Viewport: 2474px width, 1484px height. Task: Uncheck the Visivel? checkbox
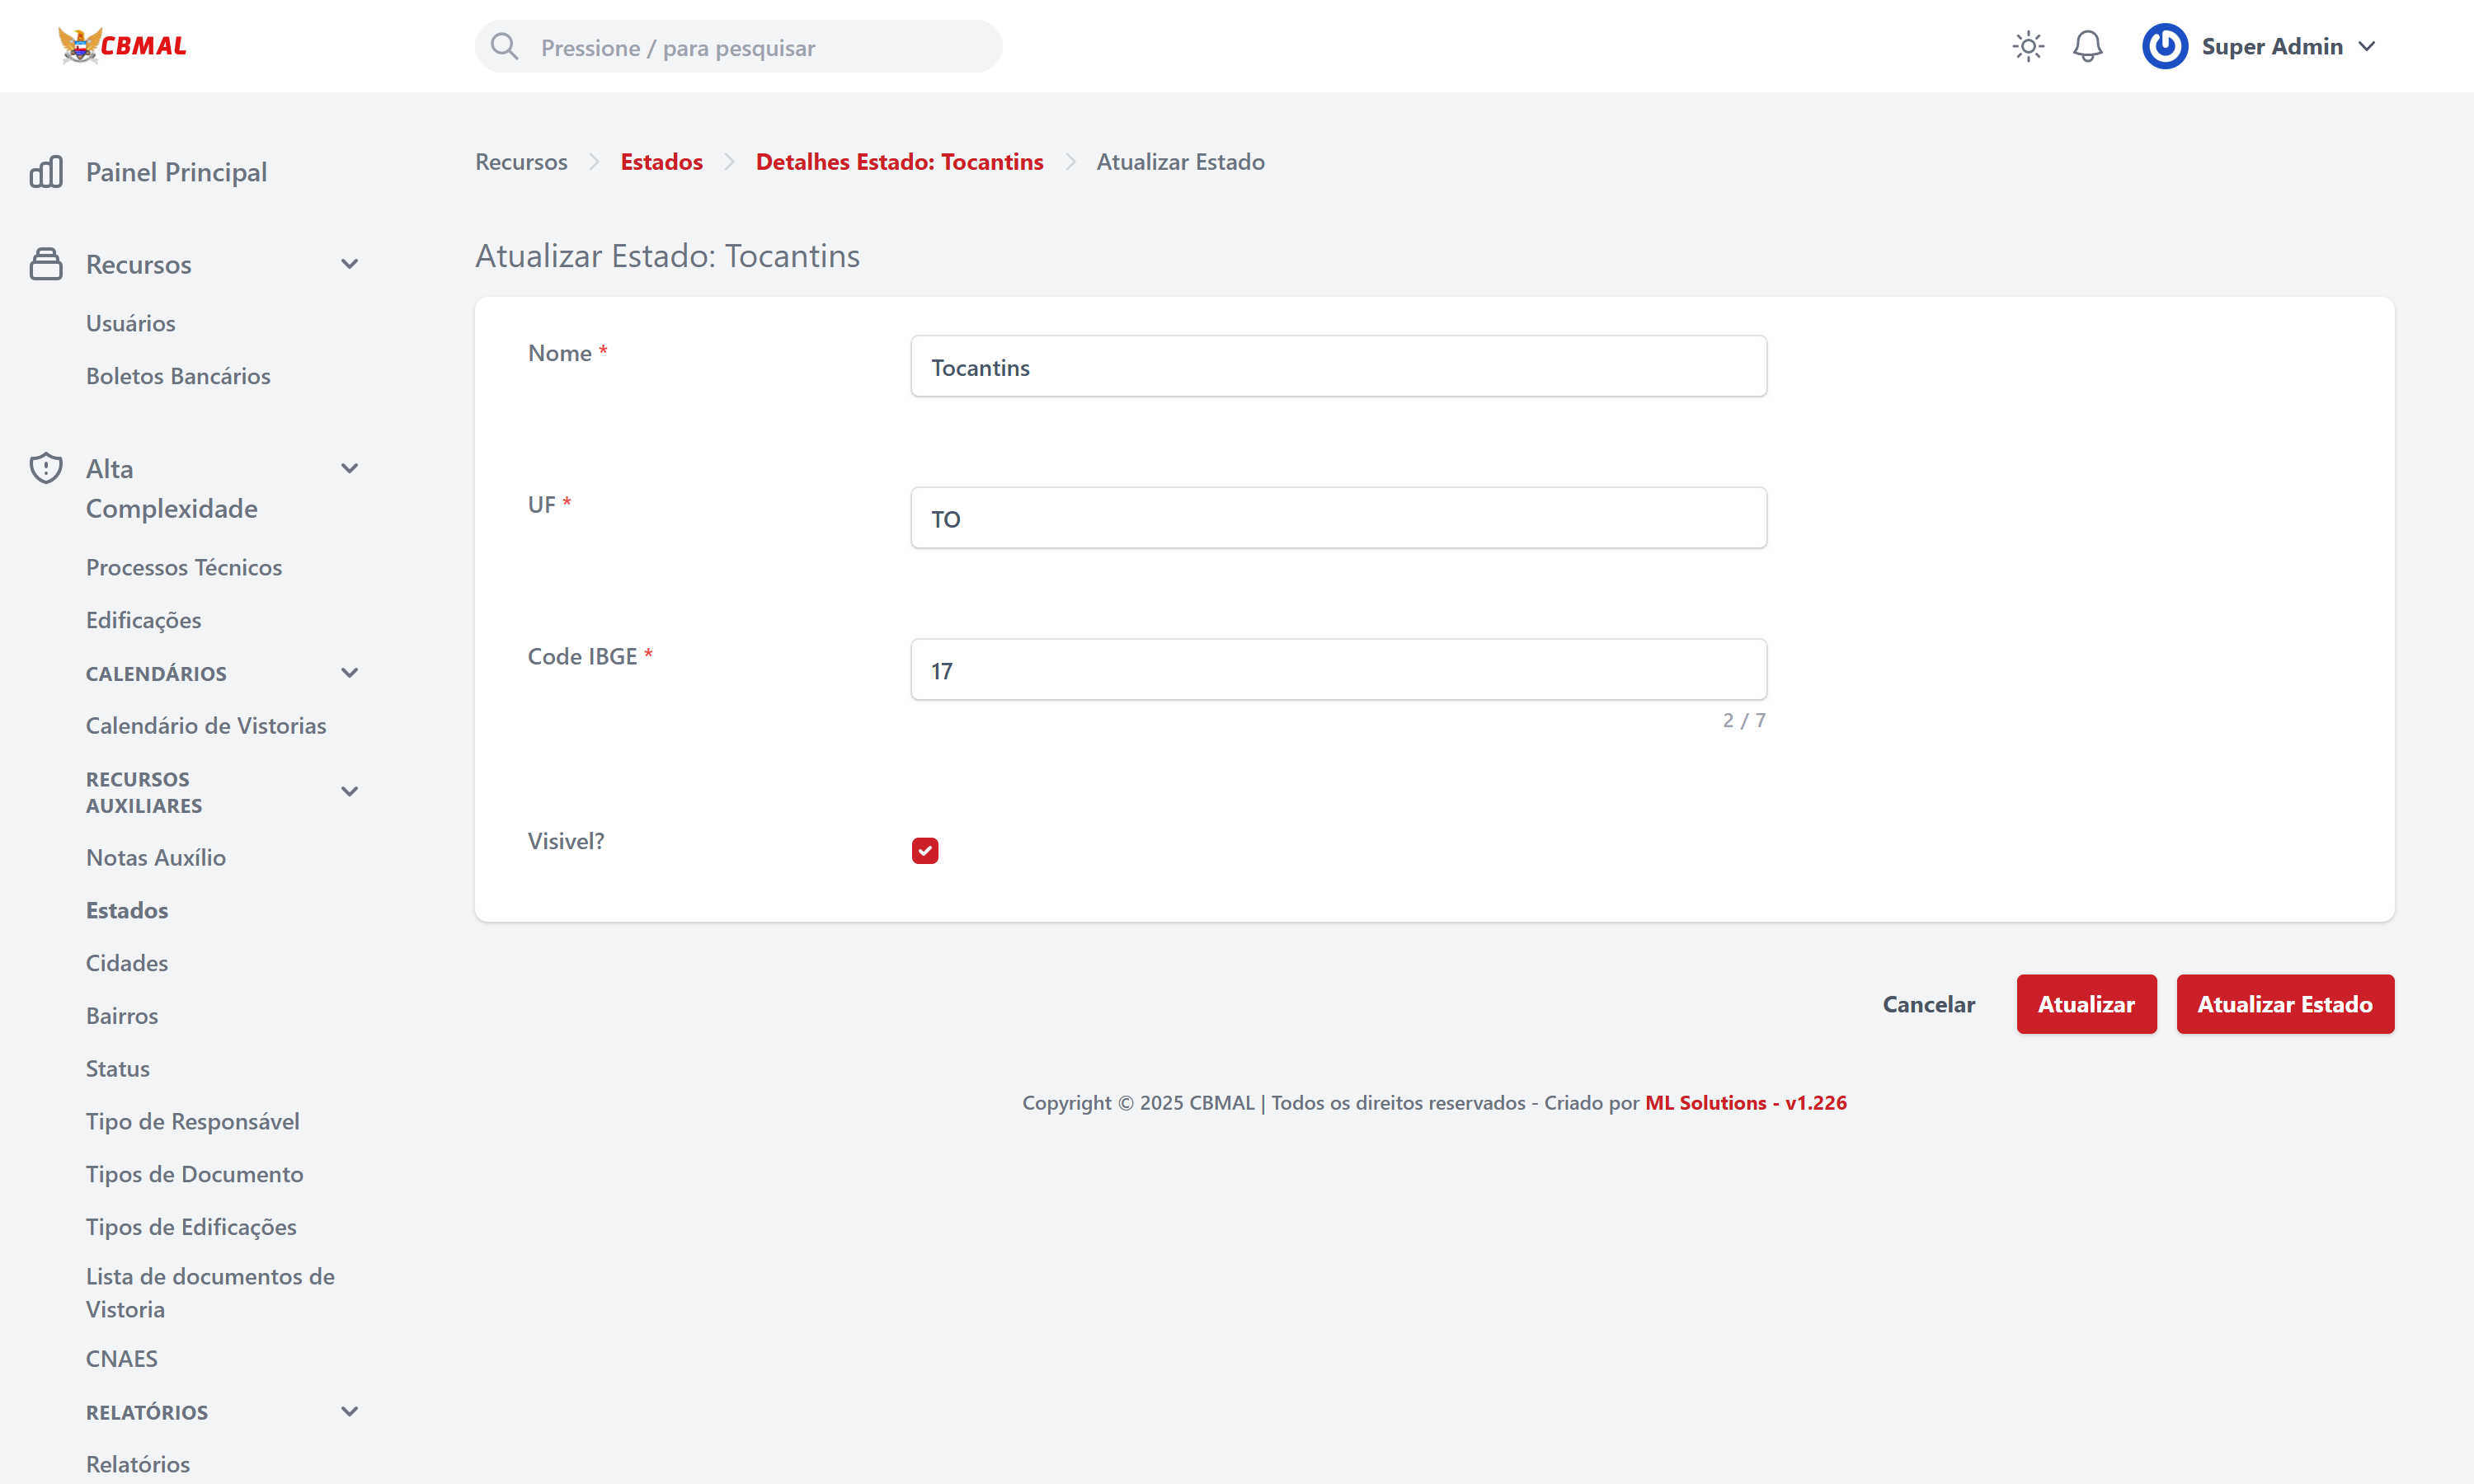click(925, 851)
